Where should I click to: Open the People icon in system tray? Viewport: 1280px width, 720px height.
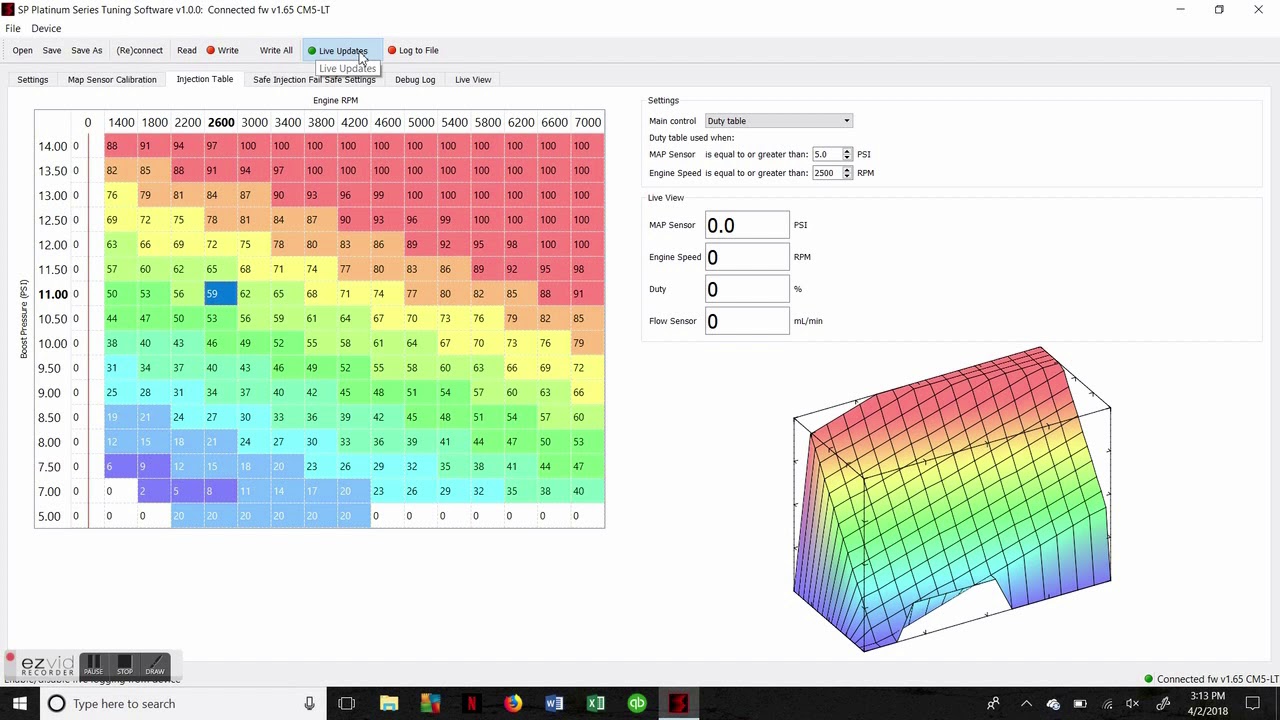pos(993,704)
